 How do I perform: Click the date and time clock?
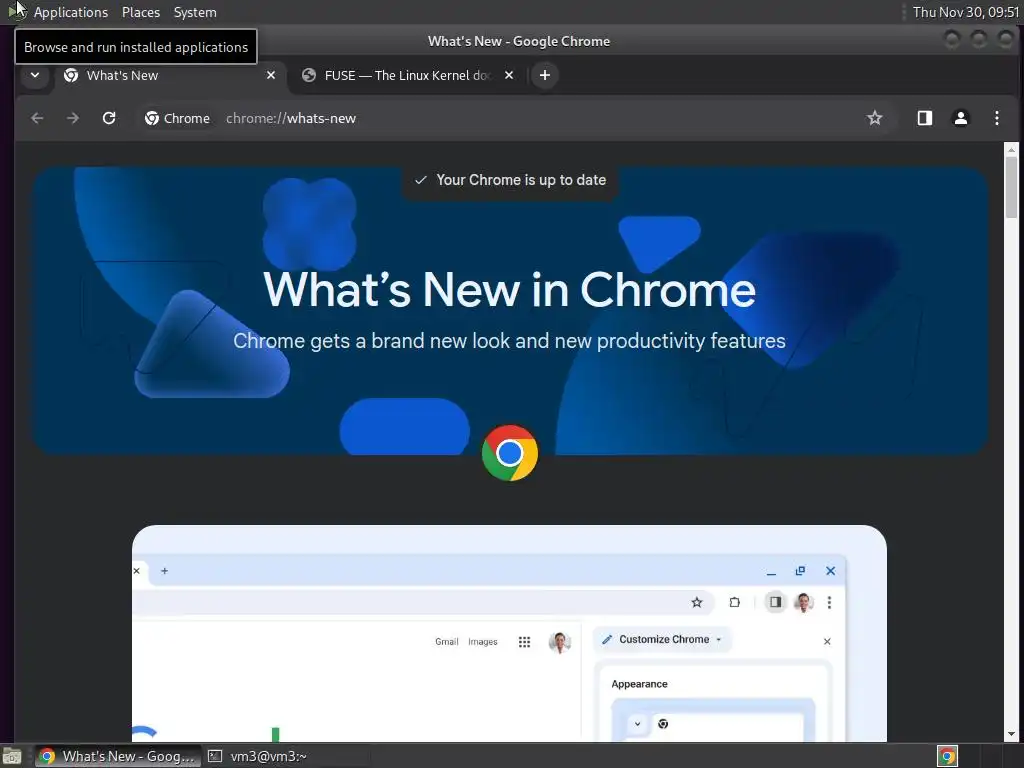tap(966, 12)
